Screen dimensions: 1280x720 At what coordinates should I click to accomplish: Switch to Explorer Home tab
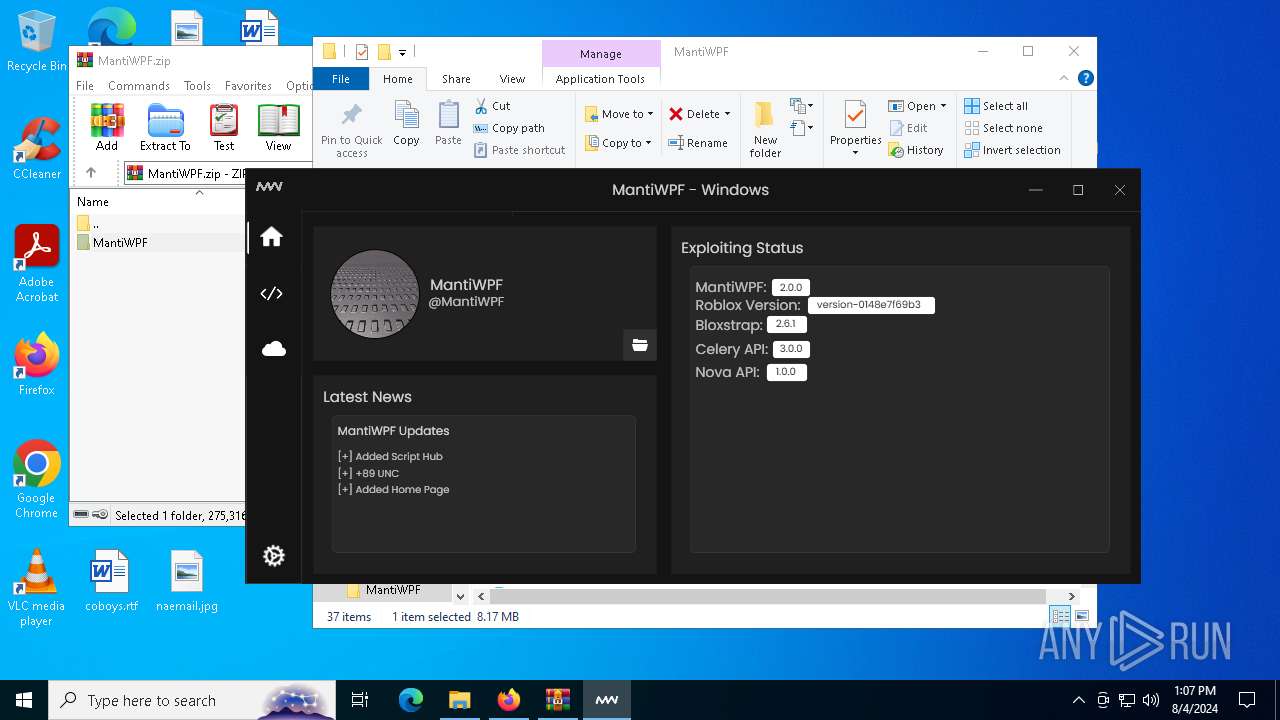pos(397,79)
